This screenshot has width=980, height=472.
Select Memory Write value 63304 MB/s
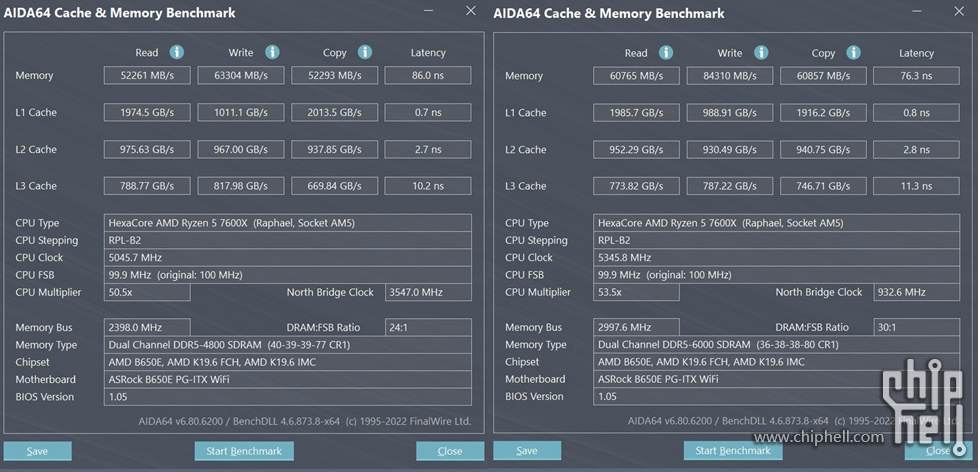[241, 76]
